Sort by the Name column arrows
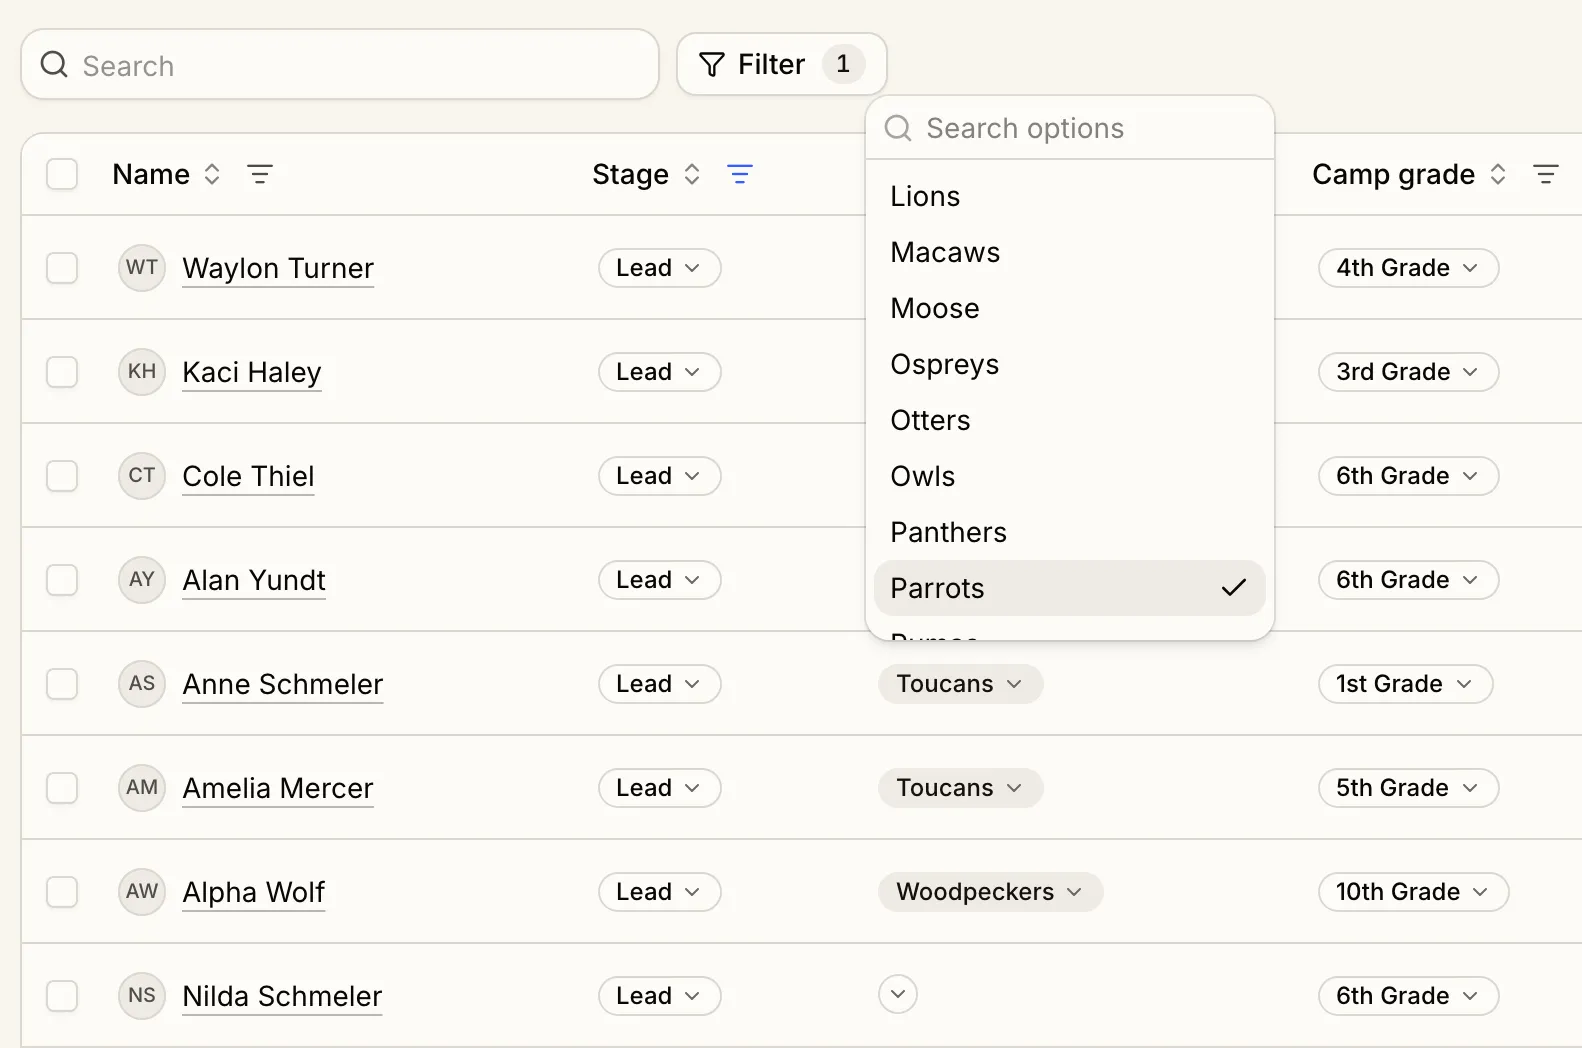 click(x=212, y=174)
